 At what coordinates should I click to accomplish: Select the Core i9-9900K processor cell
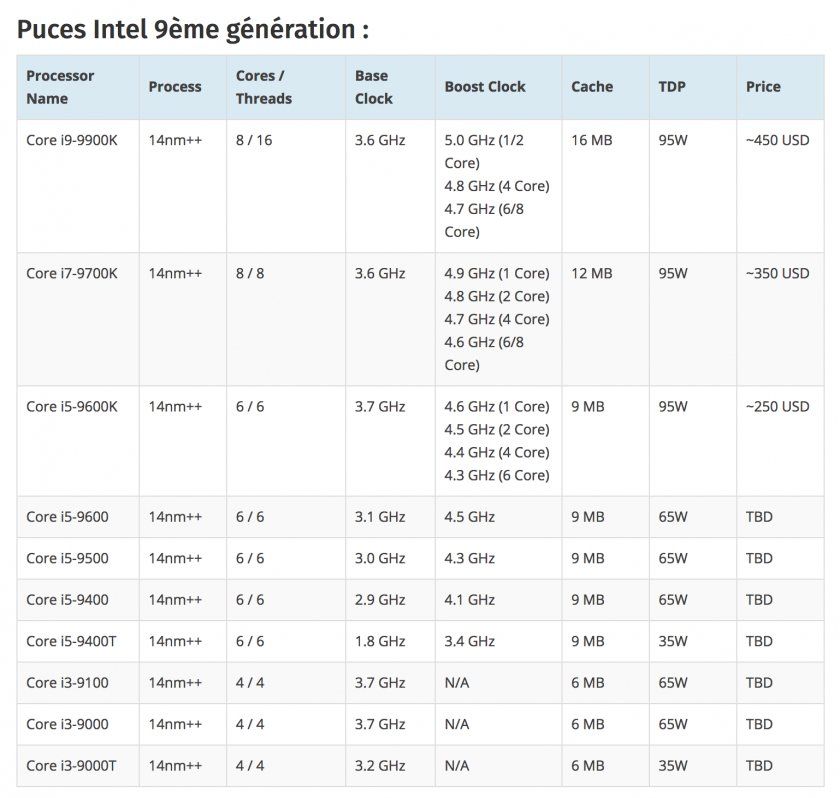[x=72, y=140]
